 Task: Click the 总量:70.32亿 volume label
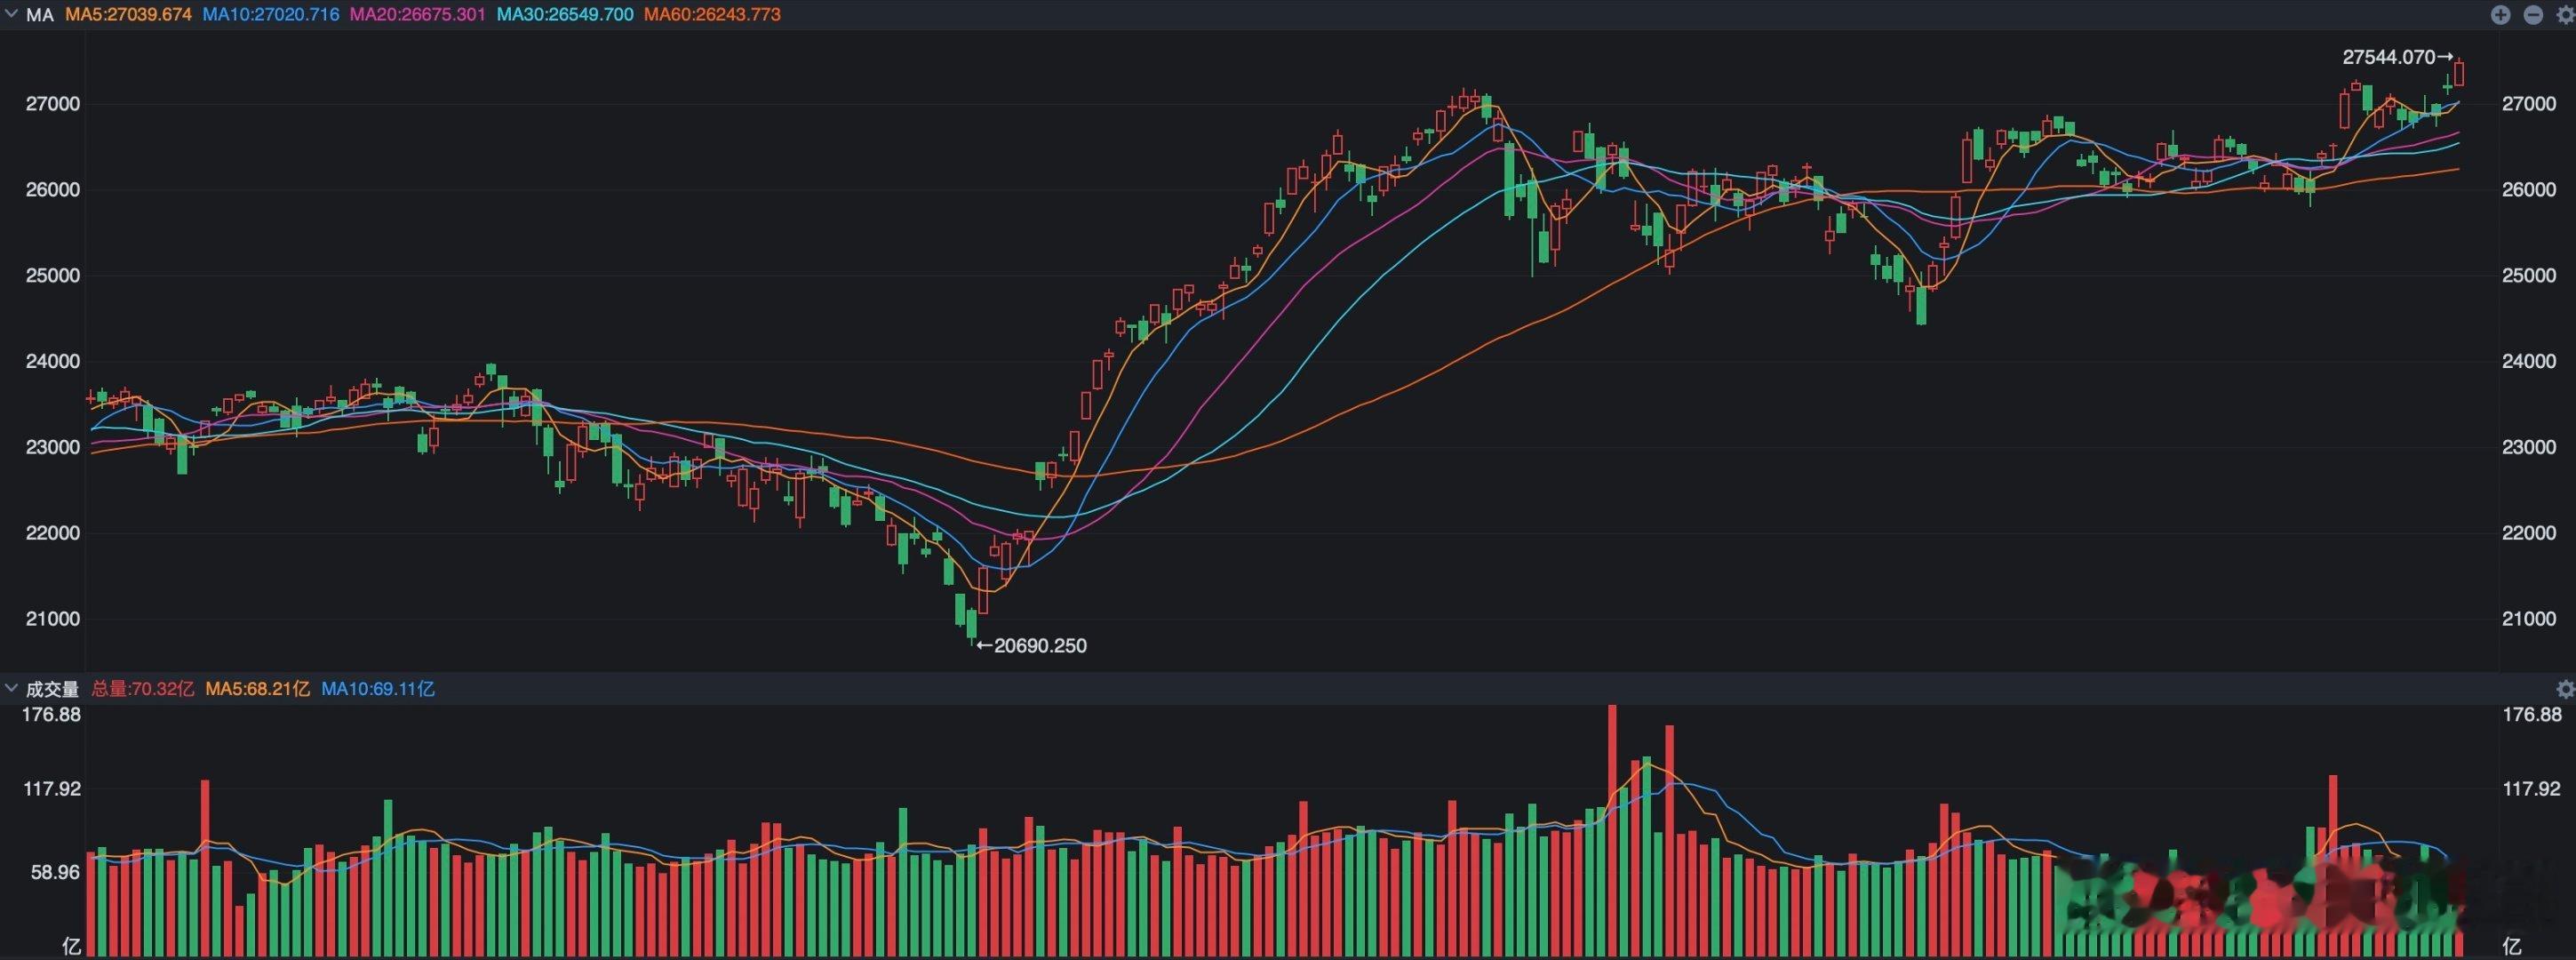pyautogui.click(x=143, y=689)
